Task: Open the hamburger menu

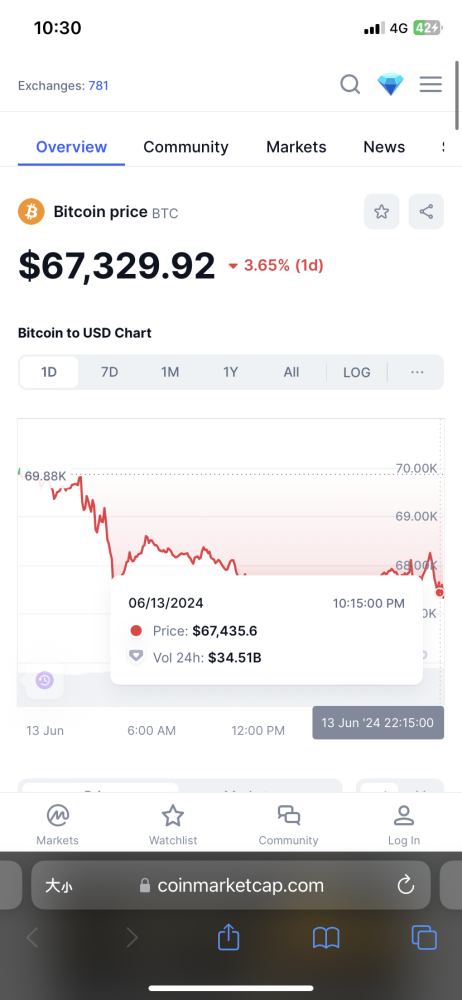Action: tap(431, 84)
